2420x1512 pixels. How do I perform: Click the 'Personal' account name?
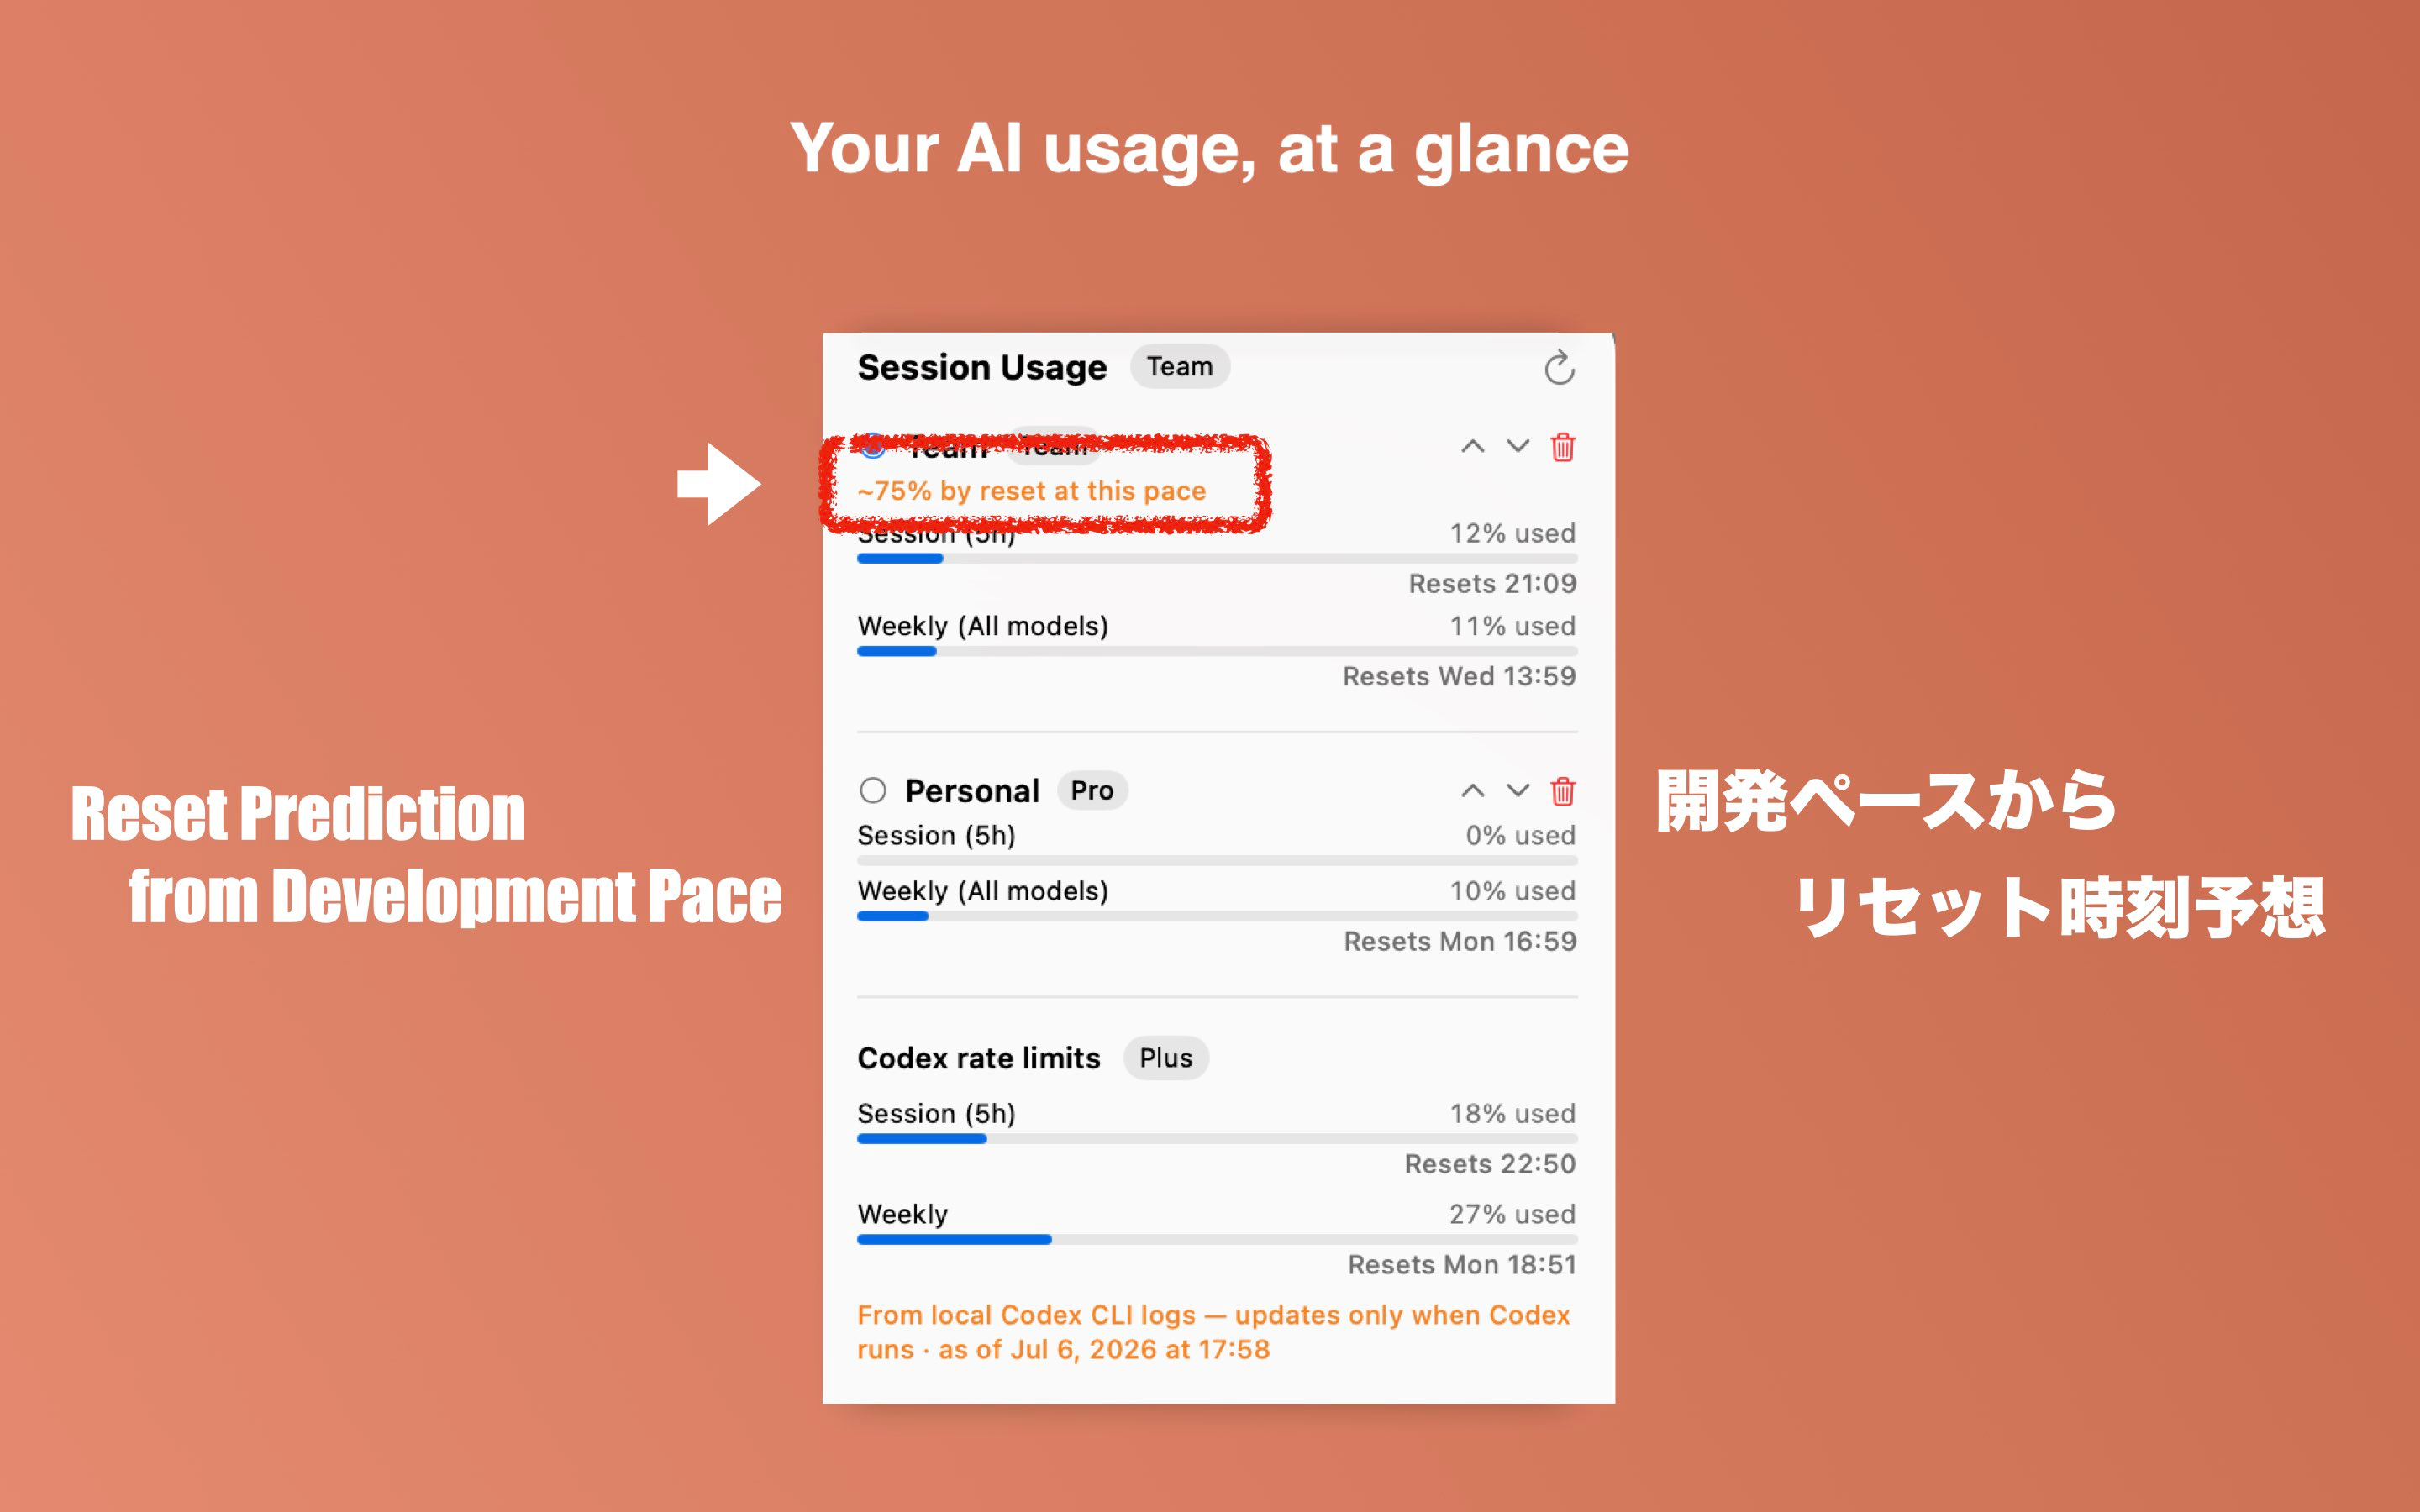(x=972, y=791)
